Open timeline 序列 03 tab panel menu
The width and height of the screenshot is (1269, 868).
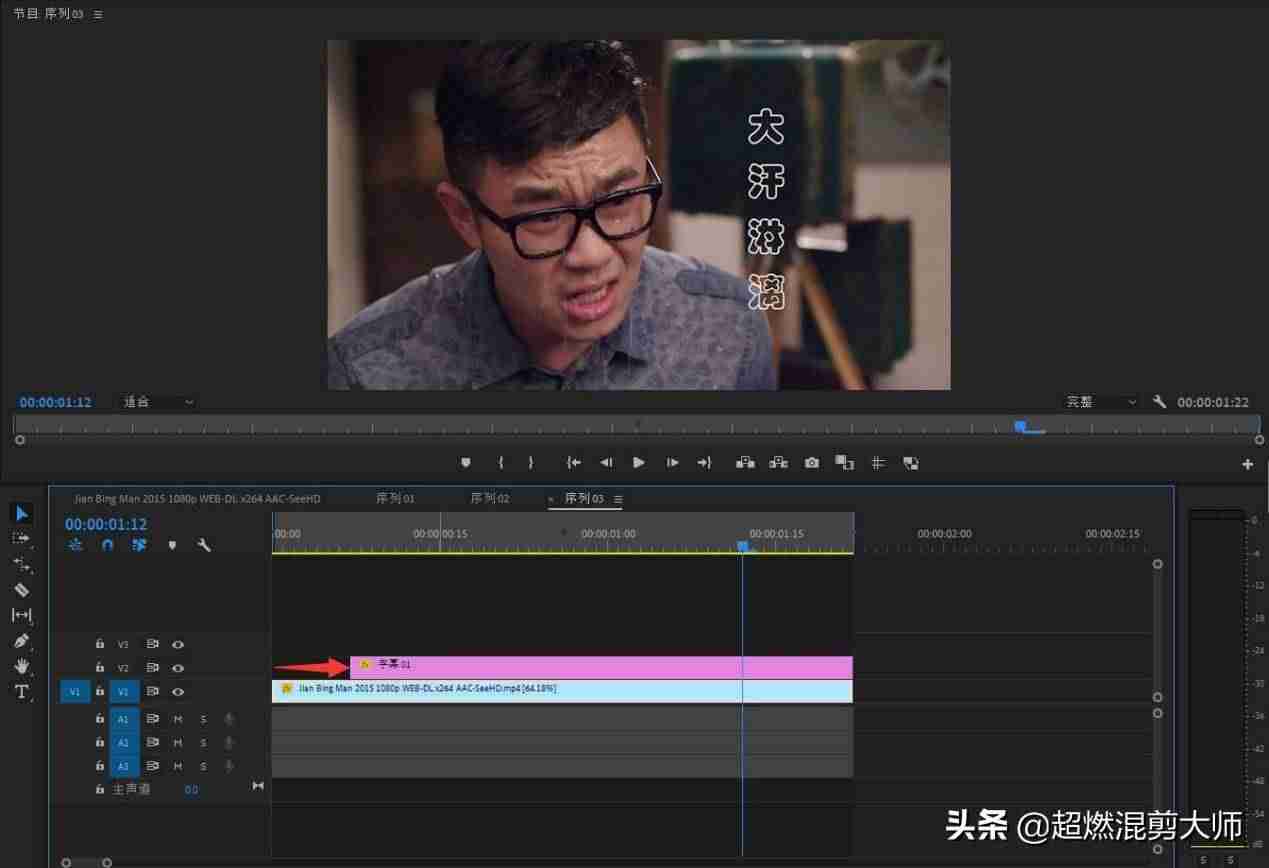(x=618, y=499)
